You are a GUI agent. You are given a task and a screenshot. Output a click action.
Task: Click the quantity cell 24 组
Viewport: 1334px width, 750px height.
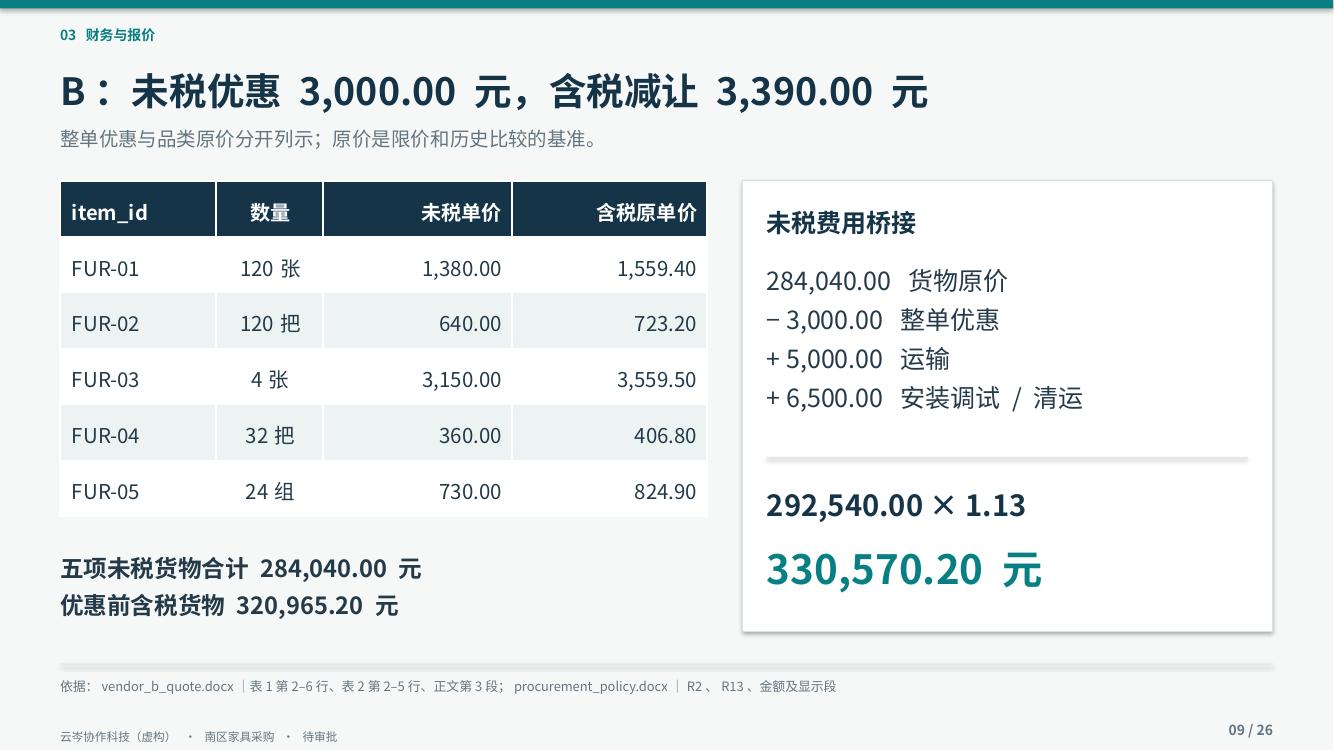(x=270, y=491)
